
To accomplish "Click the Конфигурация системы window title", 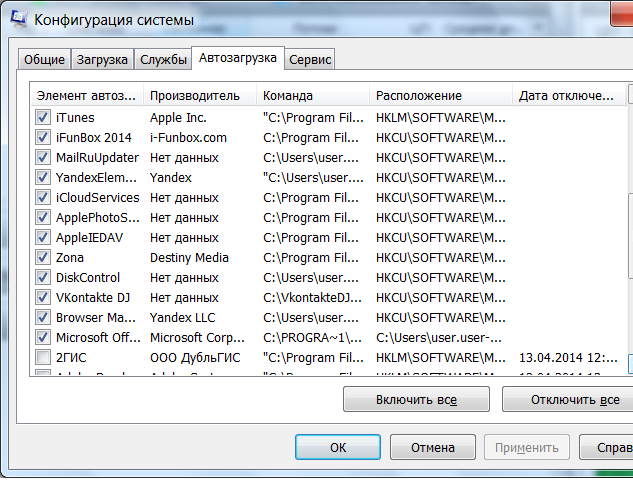I will [x=114, y=20].
